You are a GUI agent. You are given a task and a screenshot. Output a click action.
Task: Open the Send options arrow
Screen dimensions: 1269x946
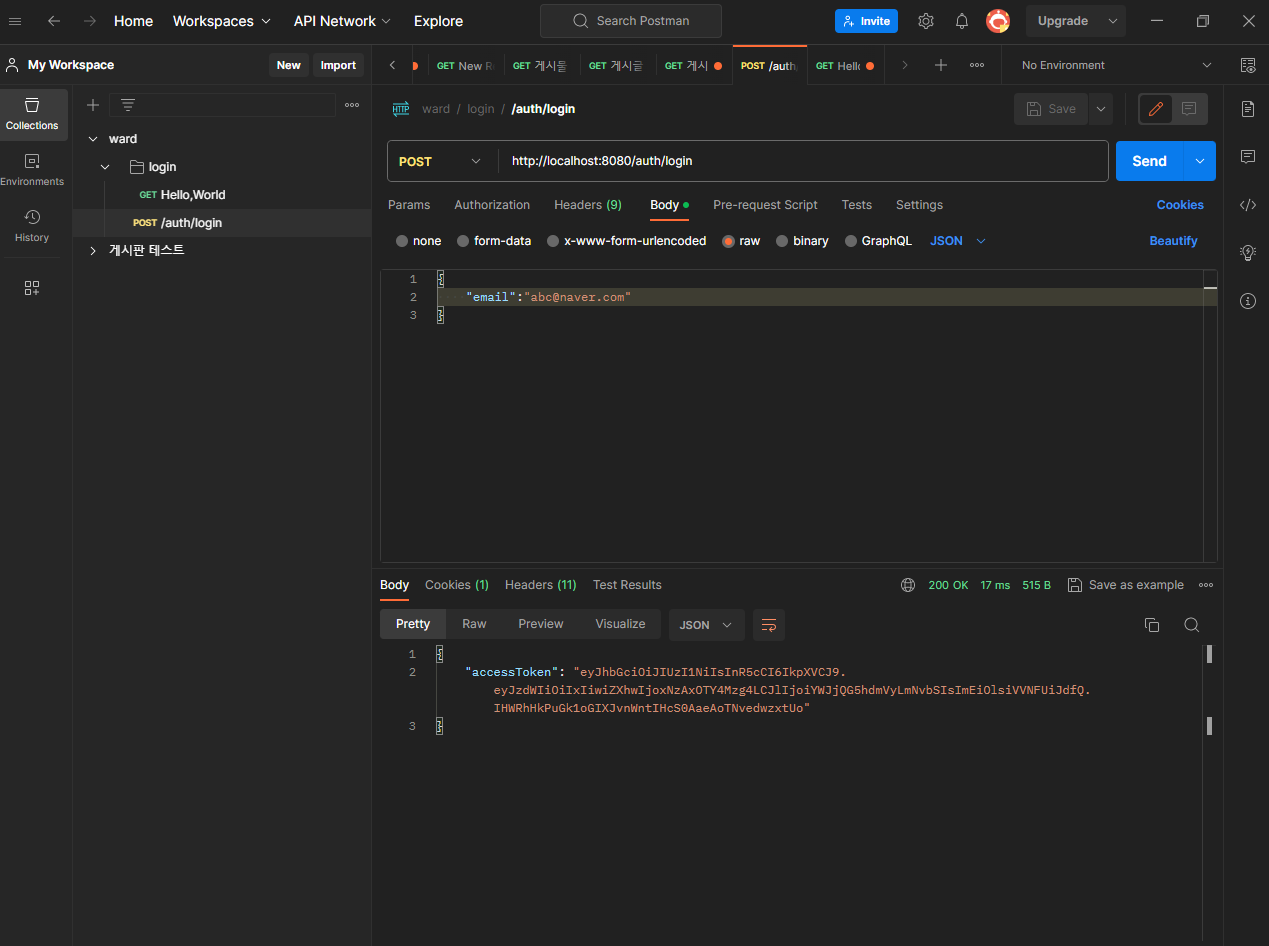tap(1200, 161)
